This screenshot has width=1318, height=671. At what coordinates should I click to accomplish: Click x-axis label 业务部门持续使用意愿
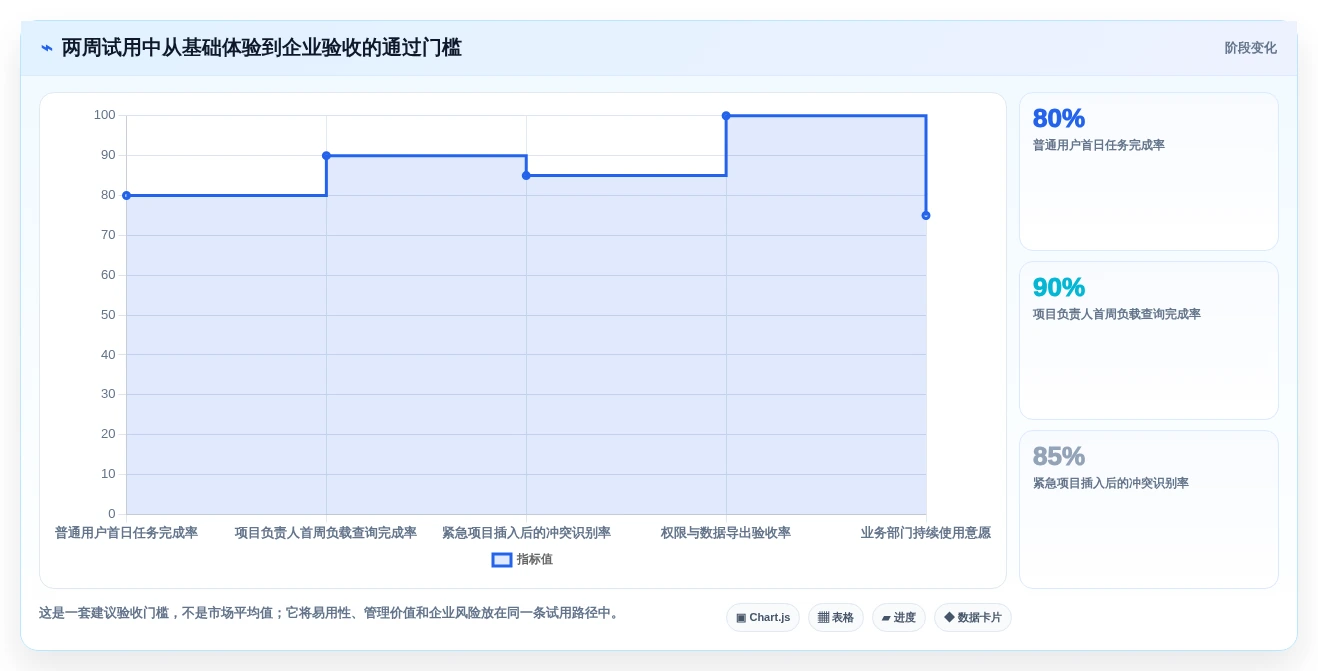926,533
